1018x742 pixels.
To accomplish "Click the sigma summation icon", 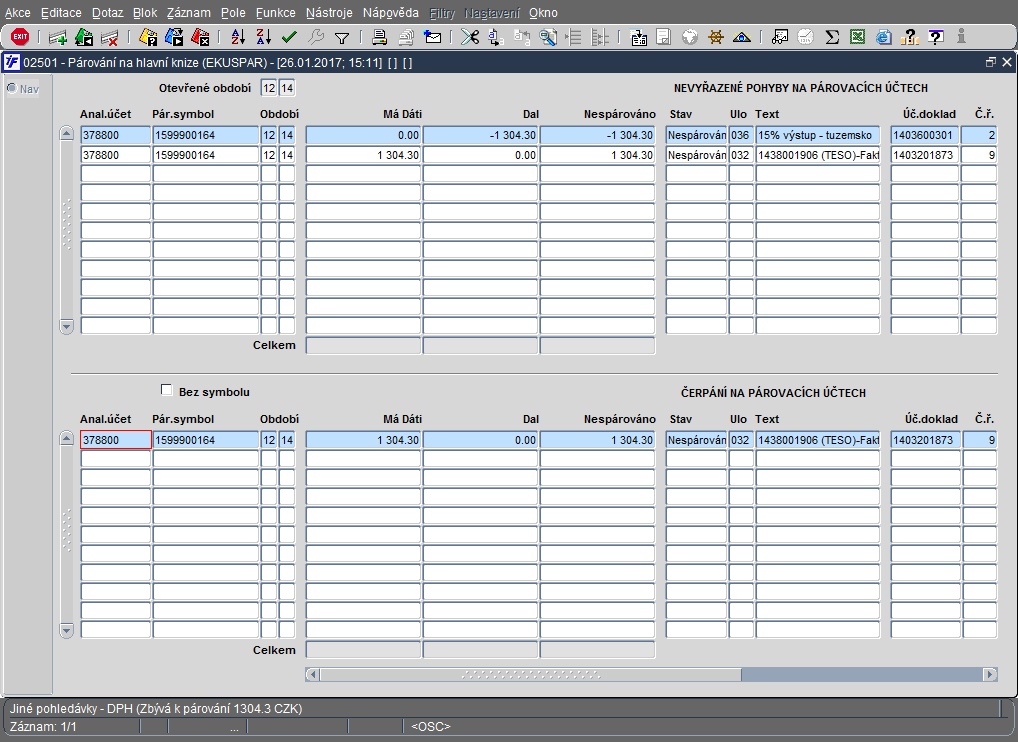I will [832, 38].
